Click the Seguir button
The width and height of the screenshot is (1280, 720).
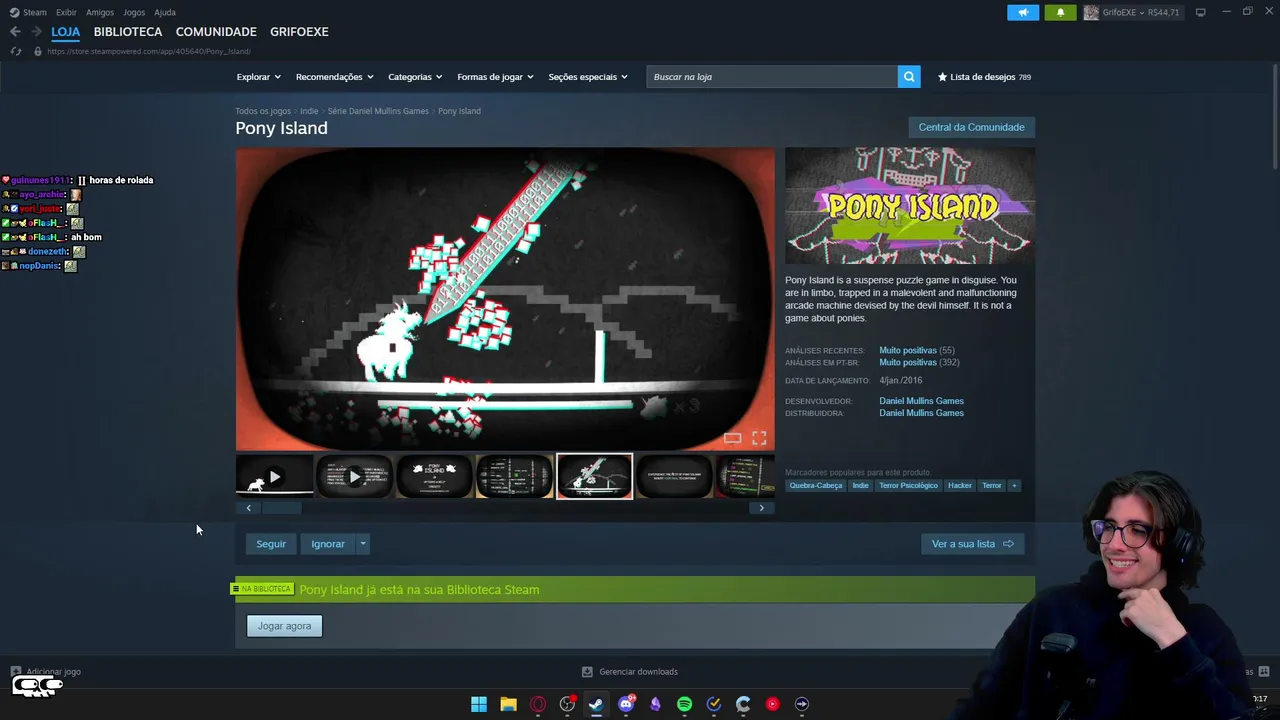pos(271,544)
